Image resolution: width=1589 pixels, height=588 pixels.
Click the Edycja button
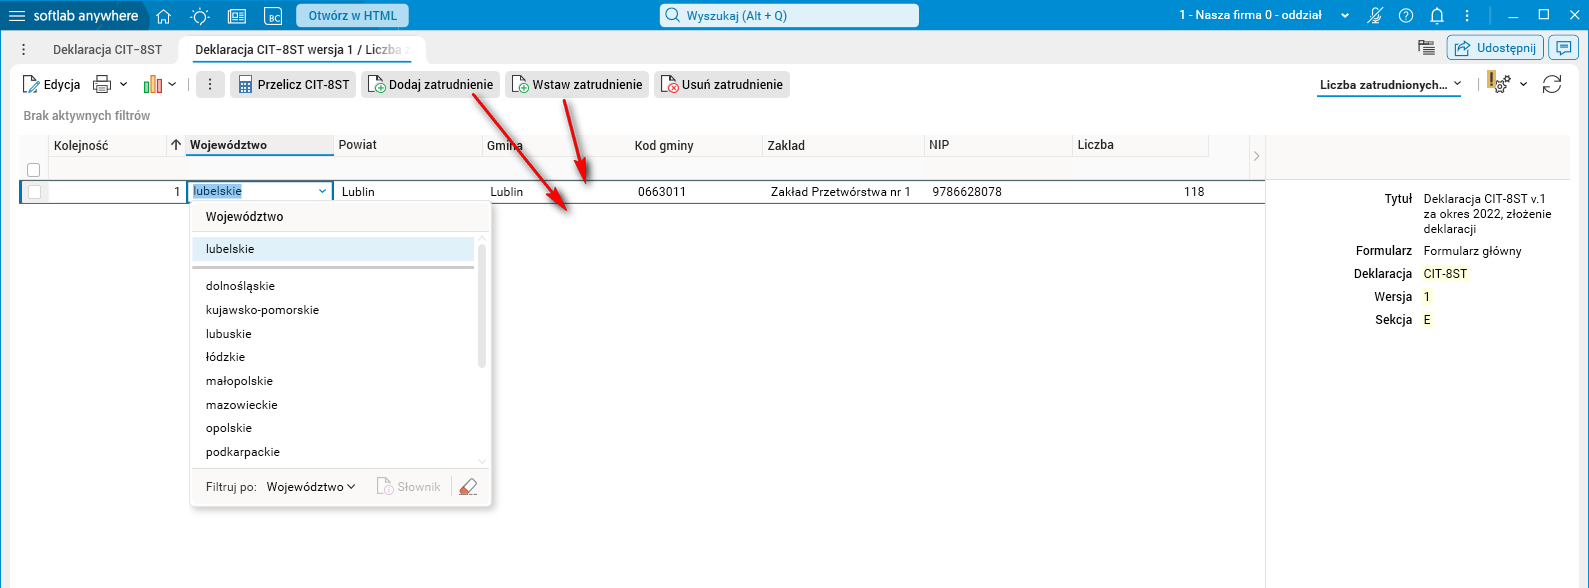coord(52,85)
